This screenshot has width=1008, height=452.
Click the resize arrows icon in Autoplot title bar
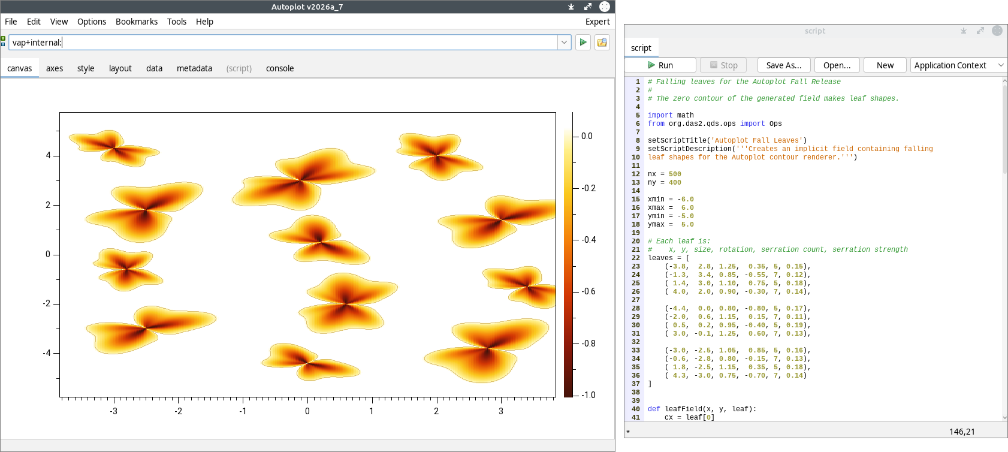588,6
